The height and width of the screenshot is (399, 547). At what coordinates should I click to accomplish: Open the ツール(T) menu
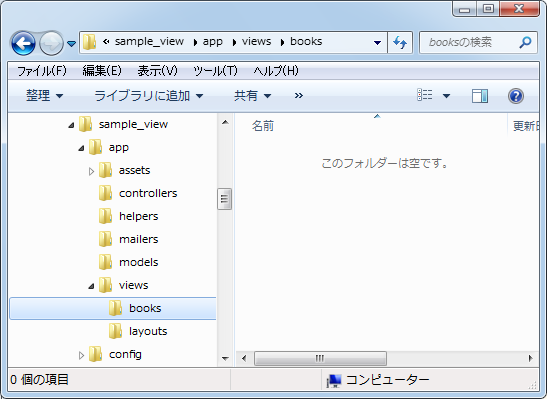pyautogui.click(x=215, y=71)
